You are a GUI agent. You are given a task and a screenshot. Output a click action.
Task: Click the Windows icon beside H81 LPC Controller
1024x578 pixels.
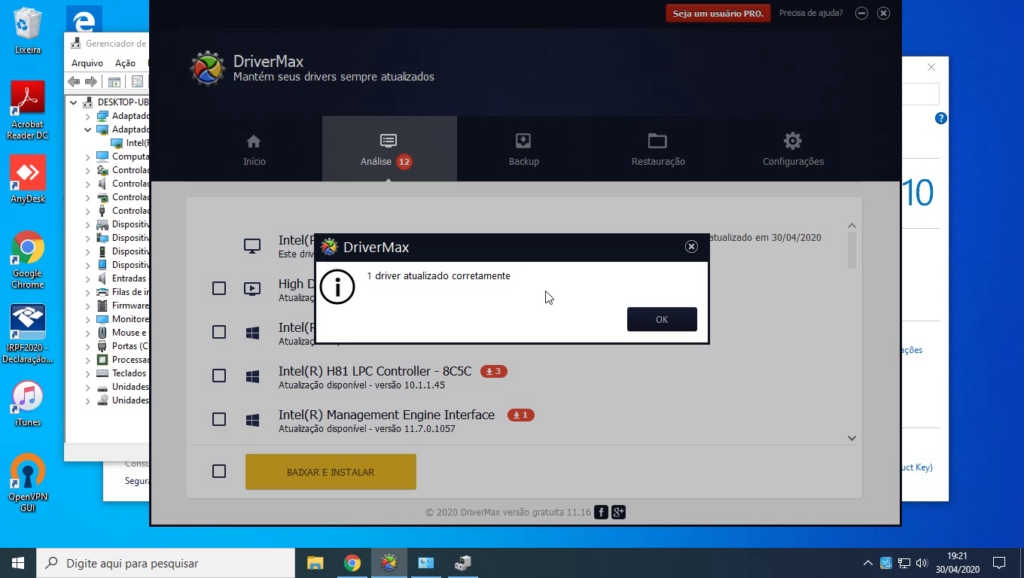point(252,376)
